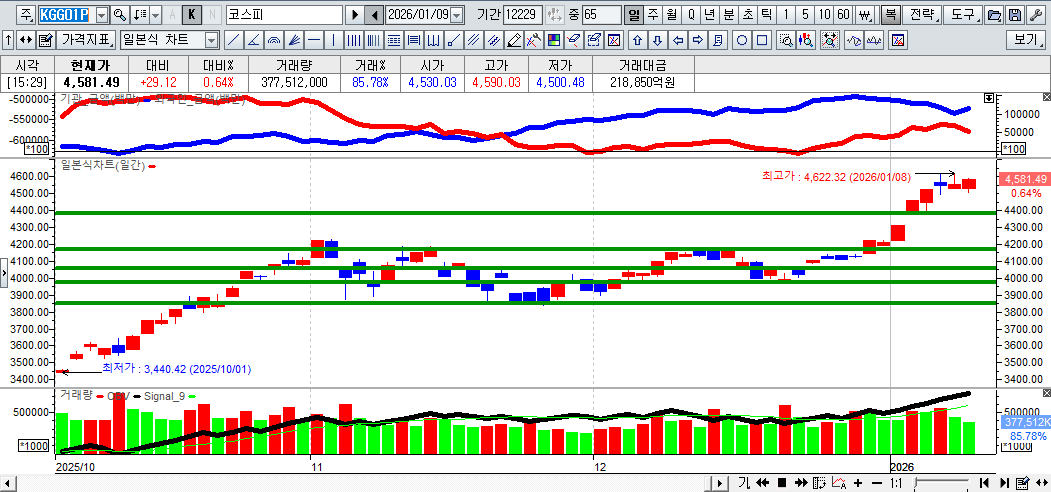Click the magnifier symbol search icon
This screenshot has height=492, width=1051.
[x=119, y=15]
